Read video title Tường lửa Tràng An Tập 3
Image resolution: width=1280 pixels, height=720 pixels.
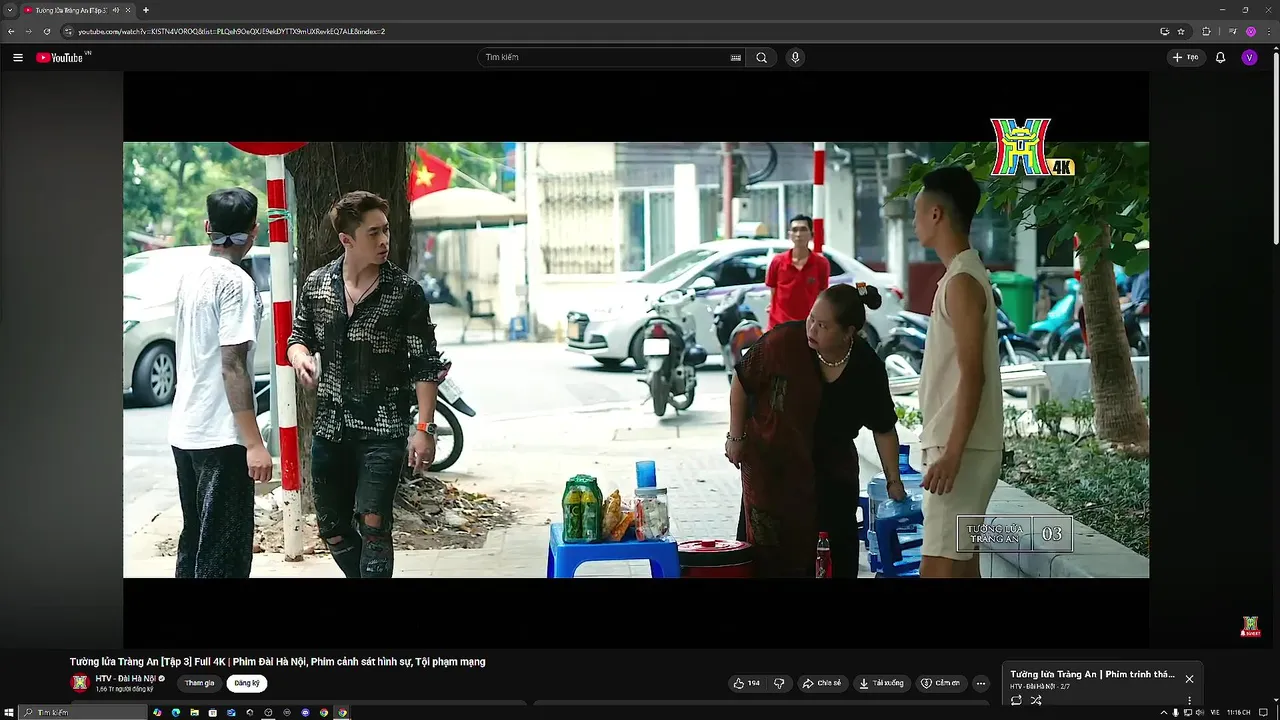(x=277, y=662)
